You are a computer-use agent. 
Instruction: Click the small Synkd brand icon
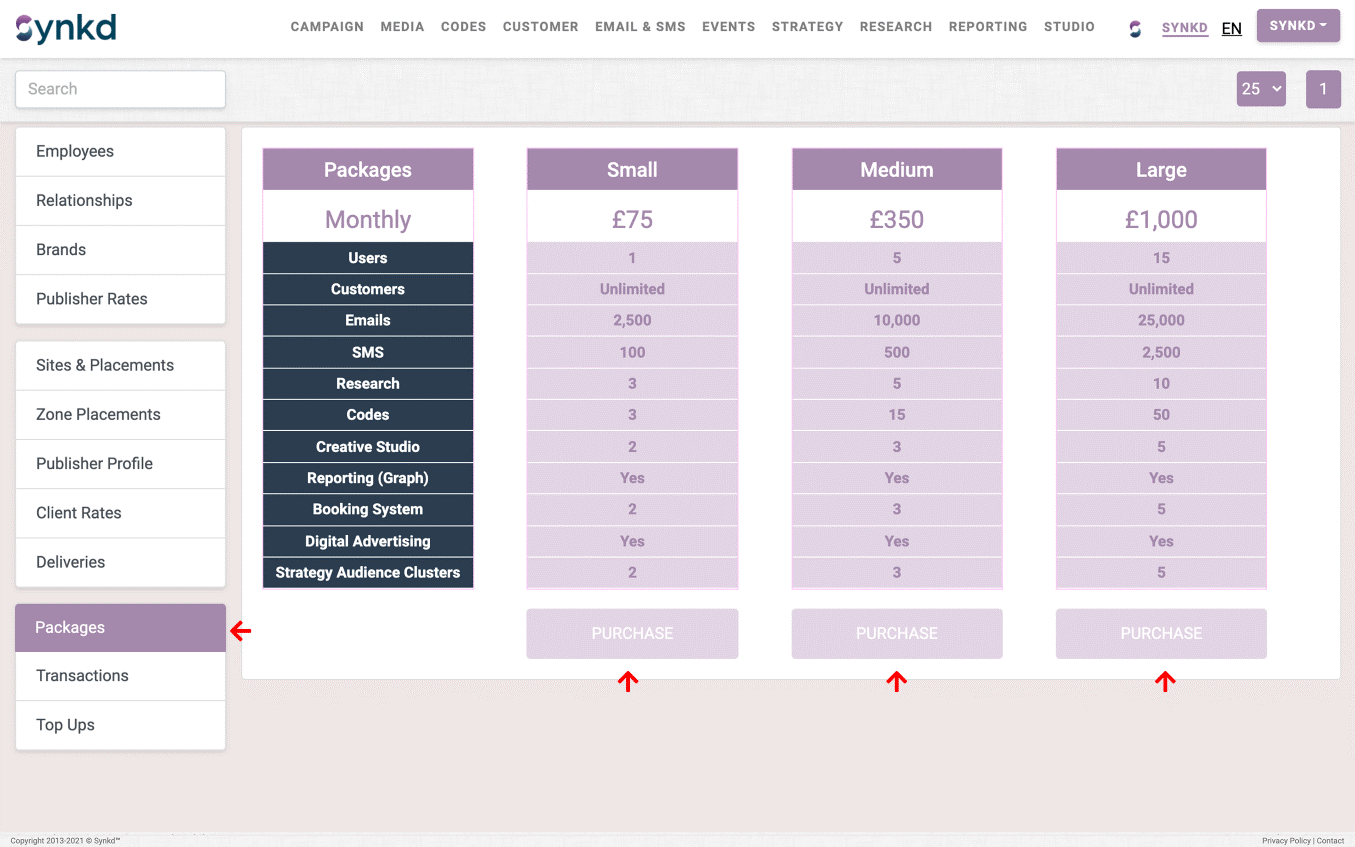(1135, 28)
